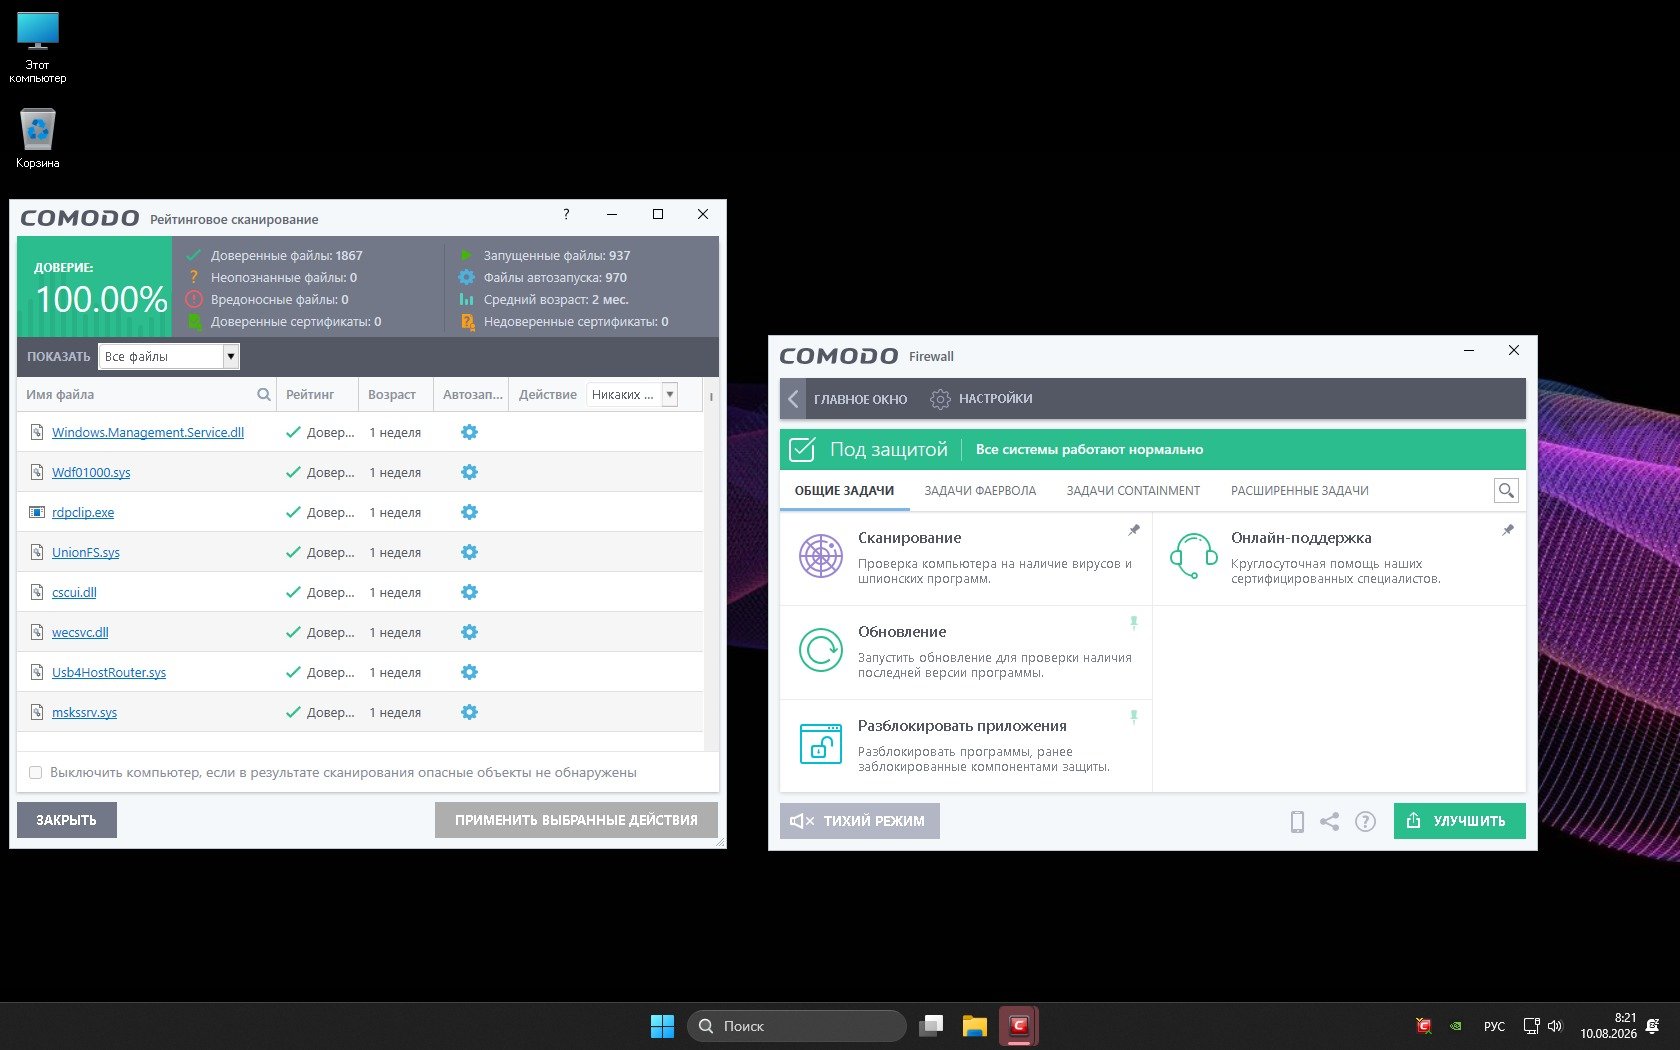Open the РАСШИРЕННЫЕ ЗАДАЧИ tab
The height and width of the screenshot is (1050, 1680).
tap(1300, 491)
